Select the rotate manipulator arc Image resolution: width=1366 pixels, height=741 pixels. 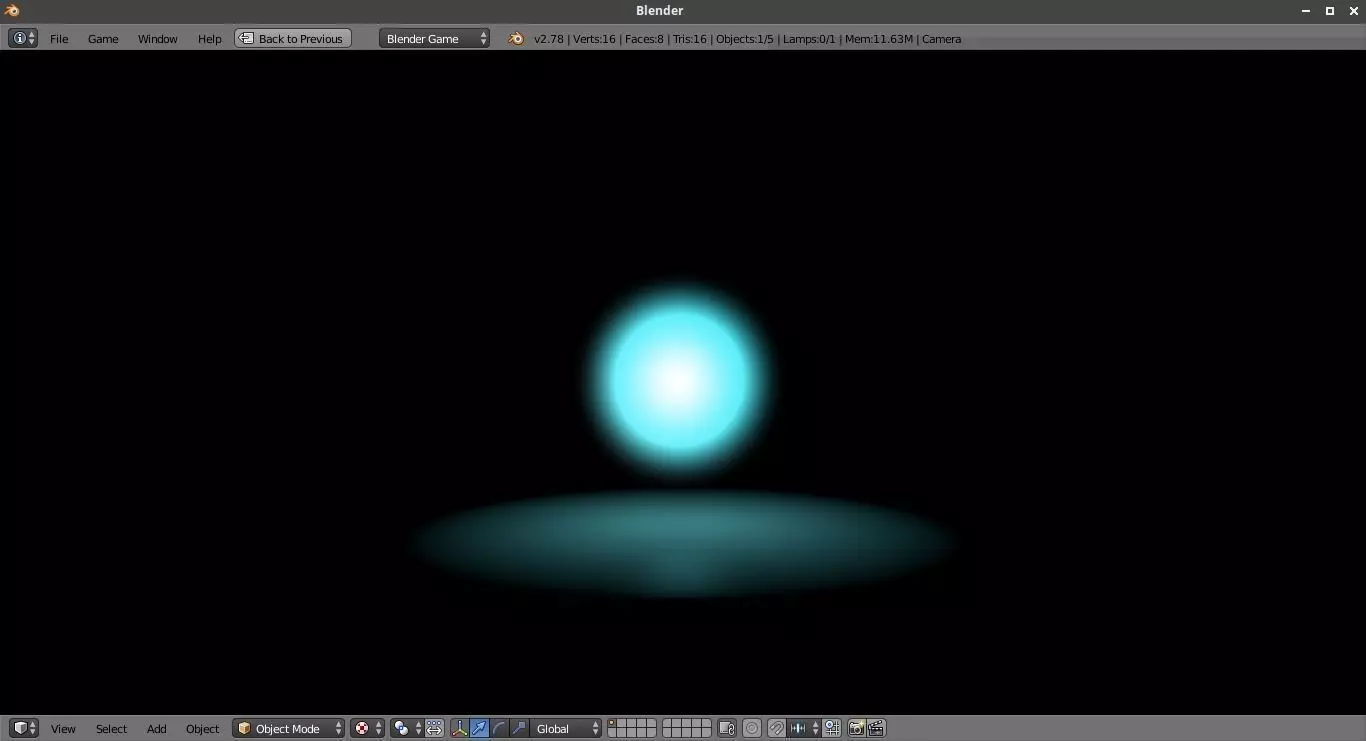click(x=499, y=728)
